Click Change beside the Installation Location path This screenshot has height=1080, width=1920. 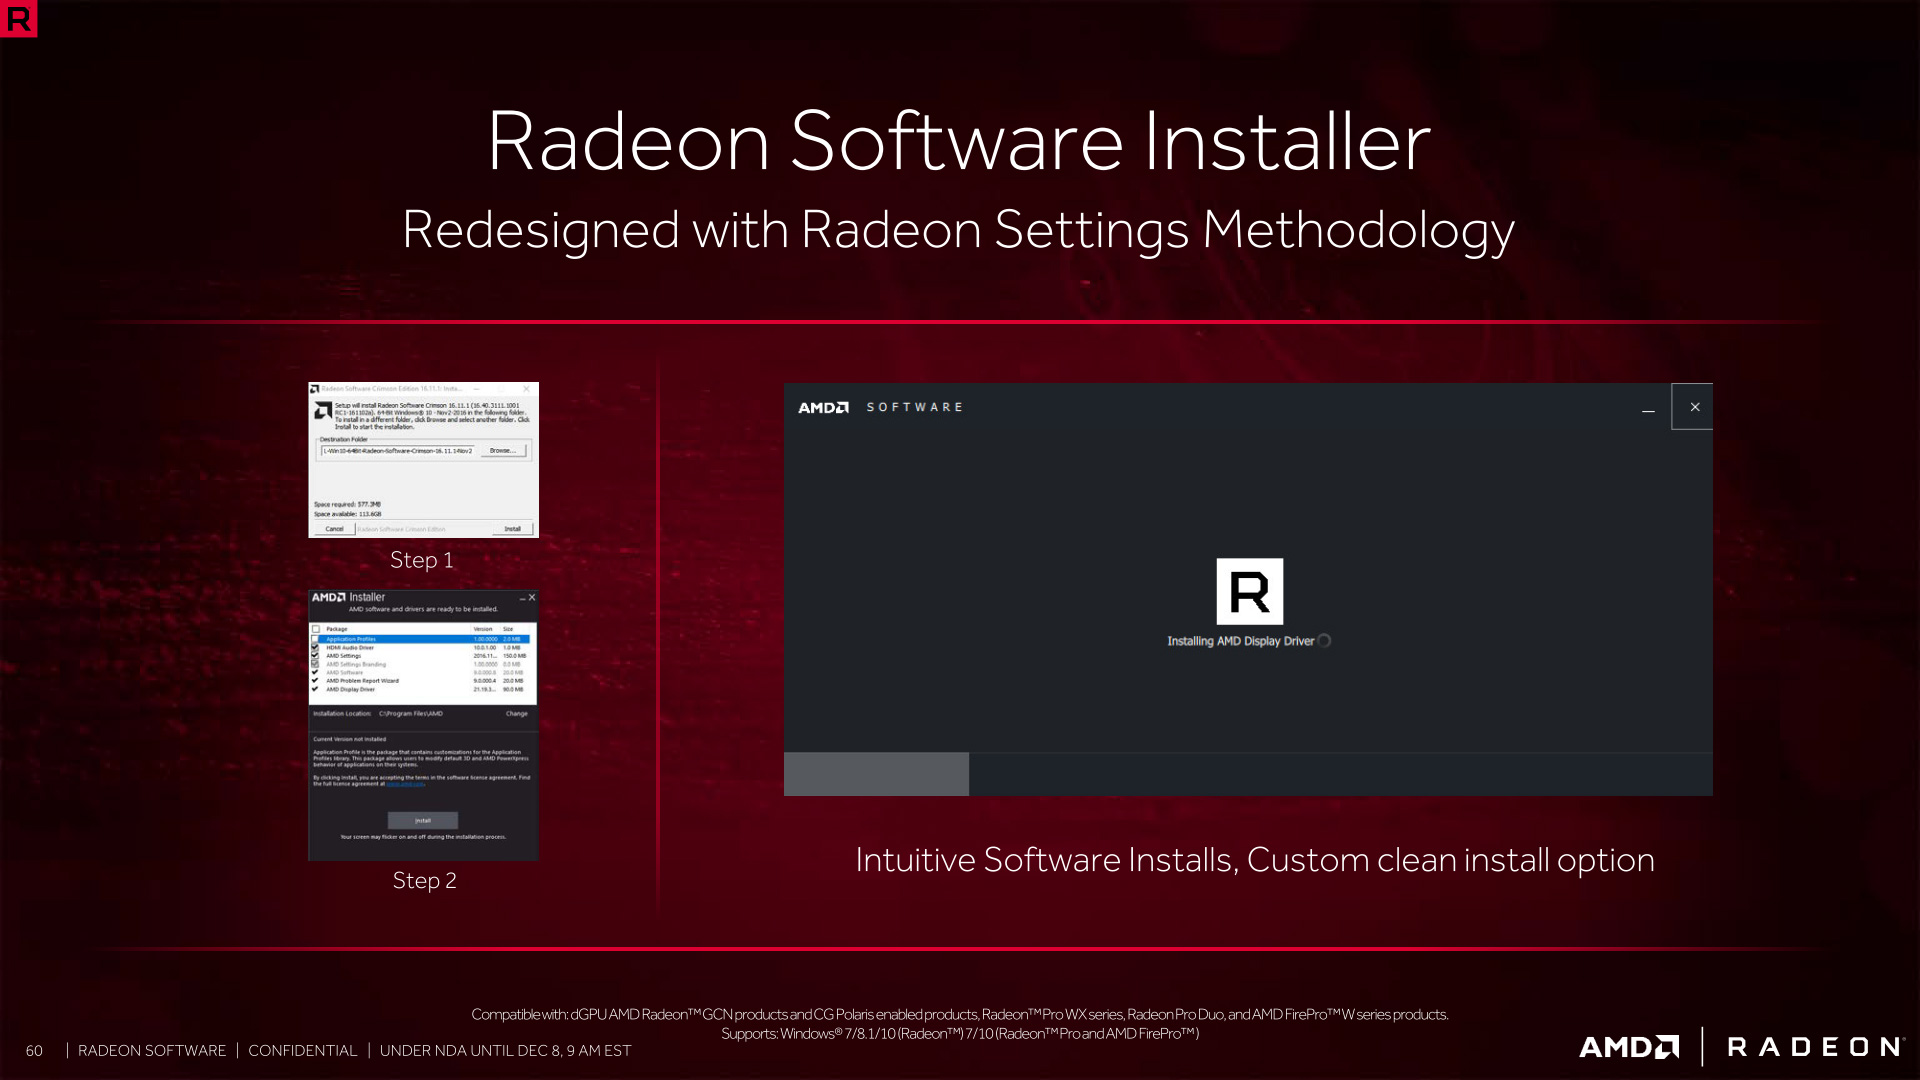click(x=516, y=714)
